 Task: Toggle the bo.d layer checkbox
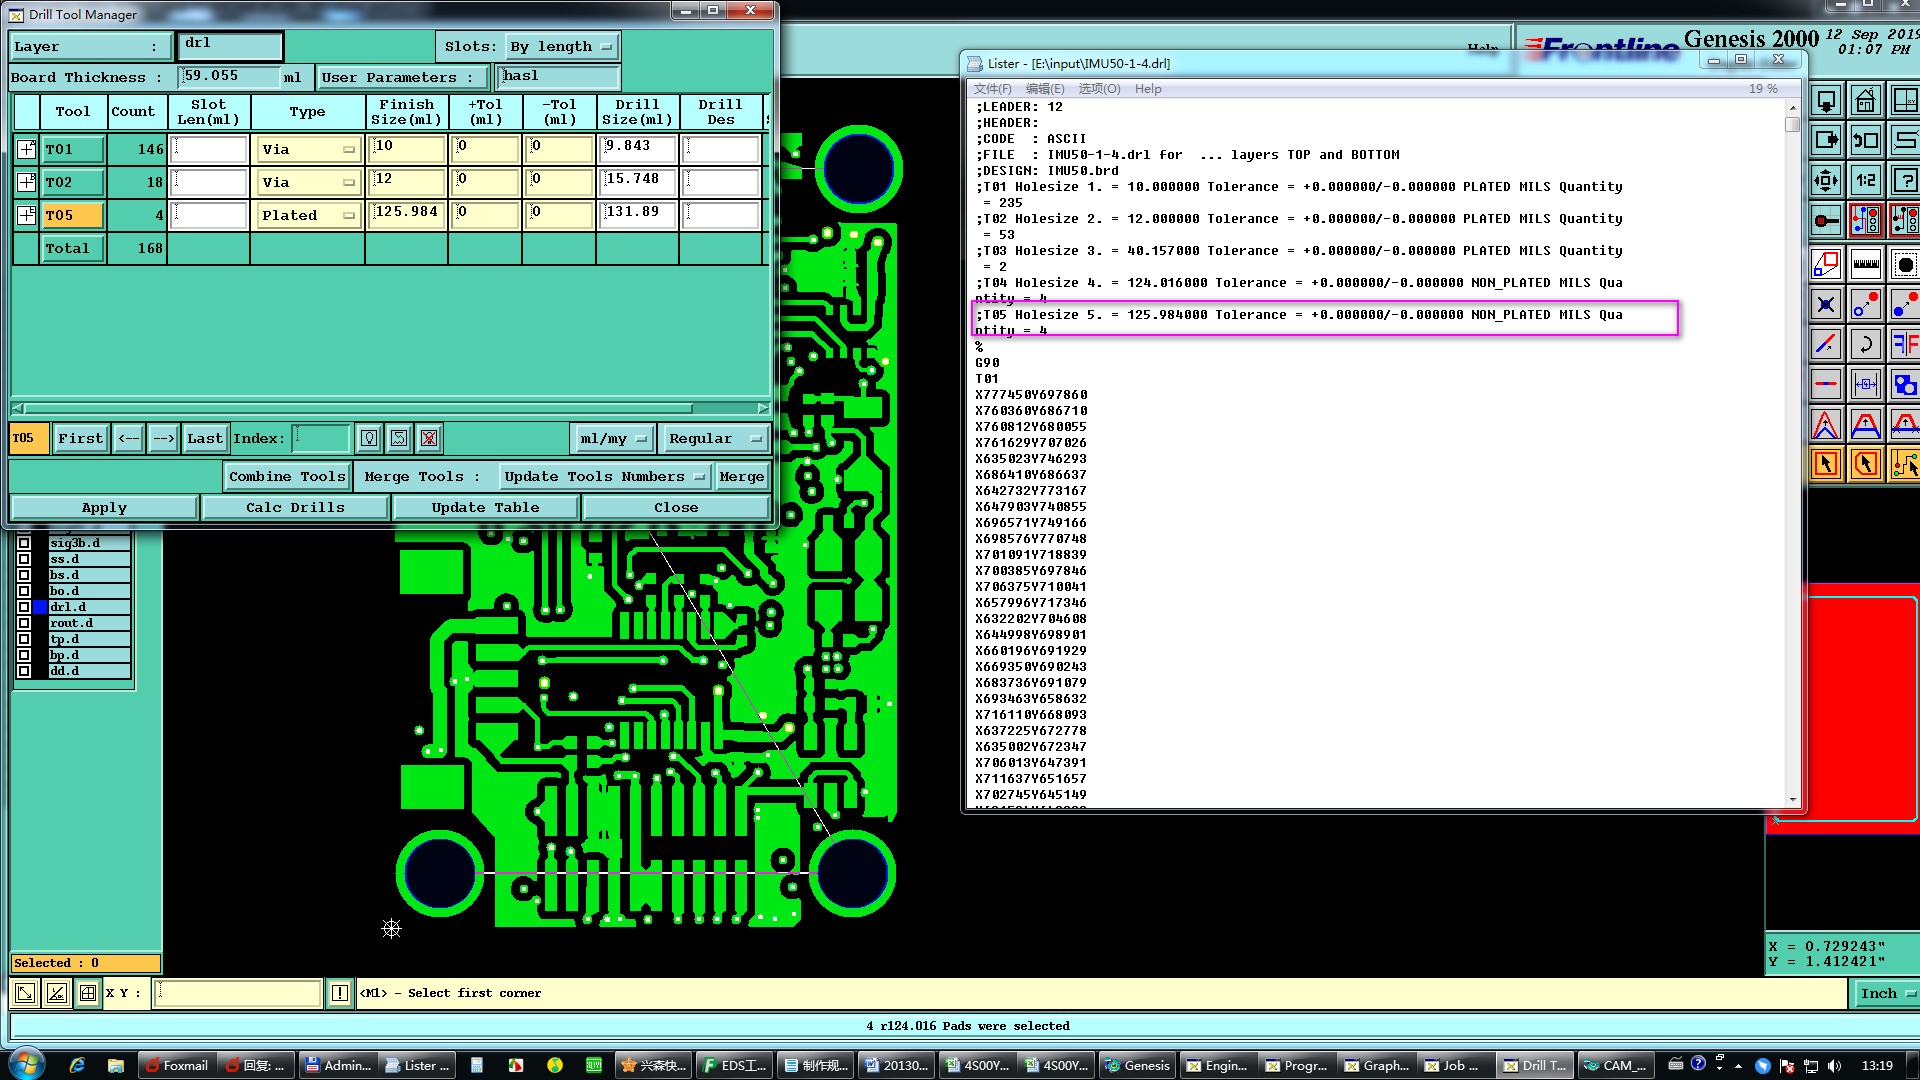[x=24, y=591]
